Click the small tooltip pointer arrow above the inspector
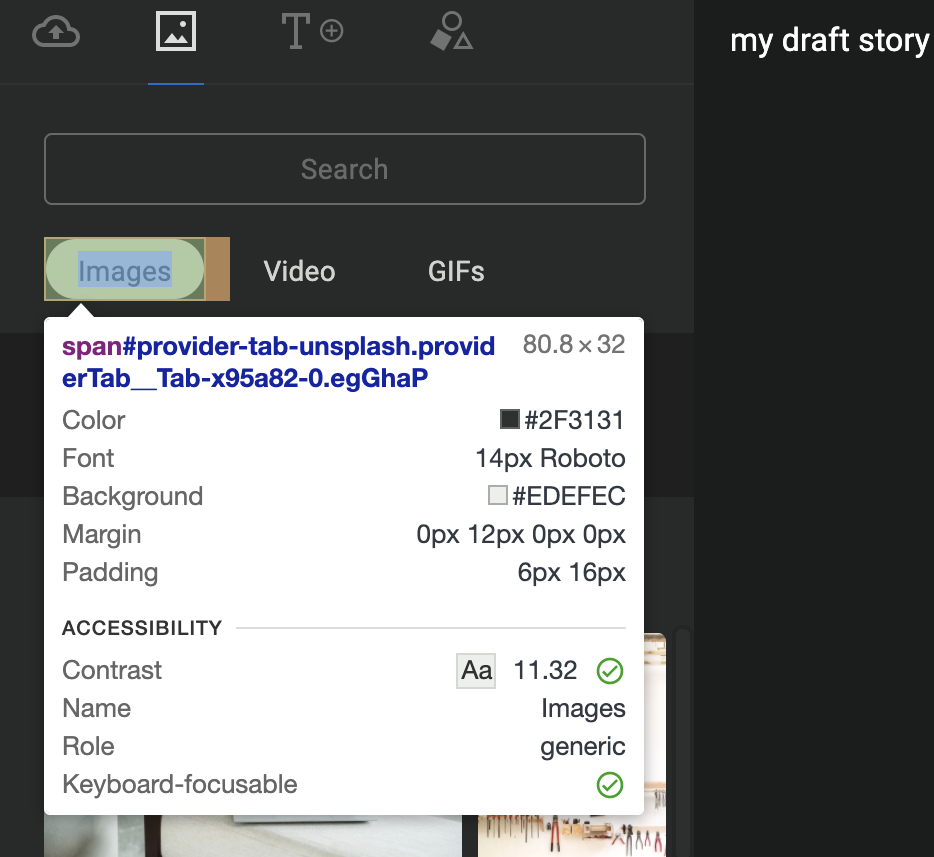Viewport: 934px width, 857px height. pos(80,312)
